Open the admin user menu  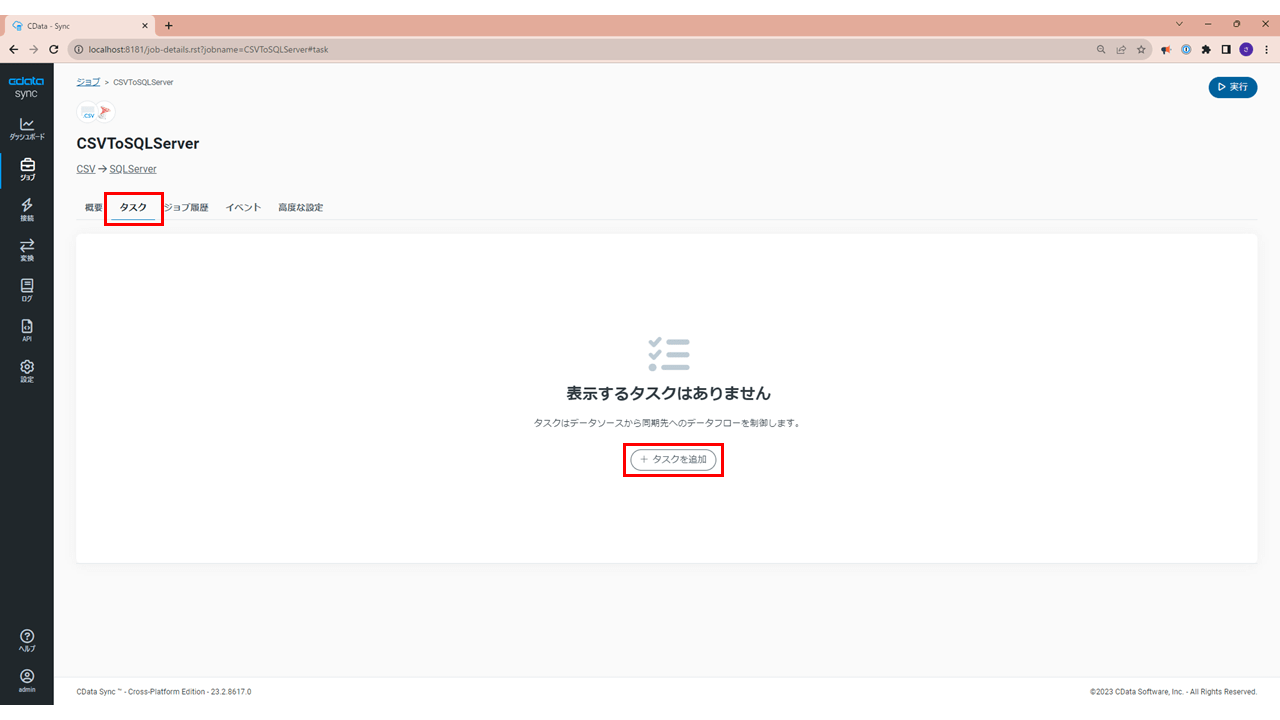[27, 681]
